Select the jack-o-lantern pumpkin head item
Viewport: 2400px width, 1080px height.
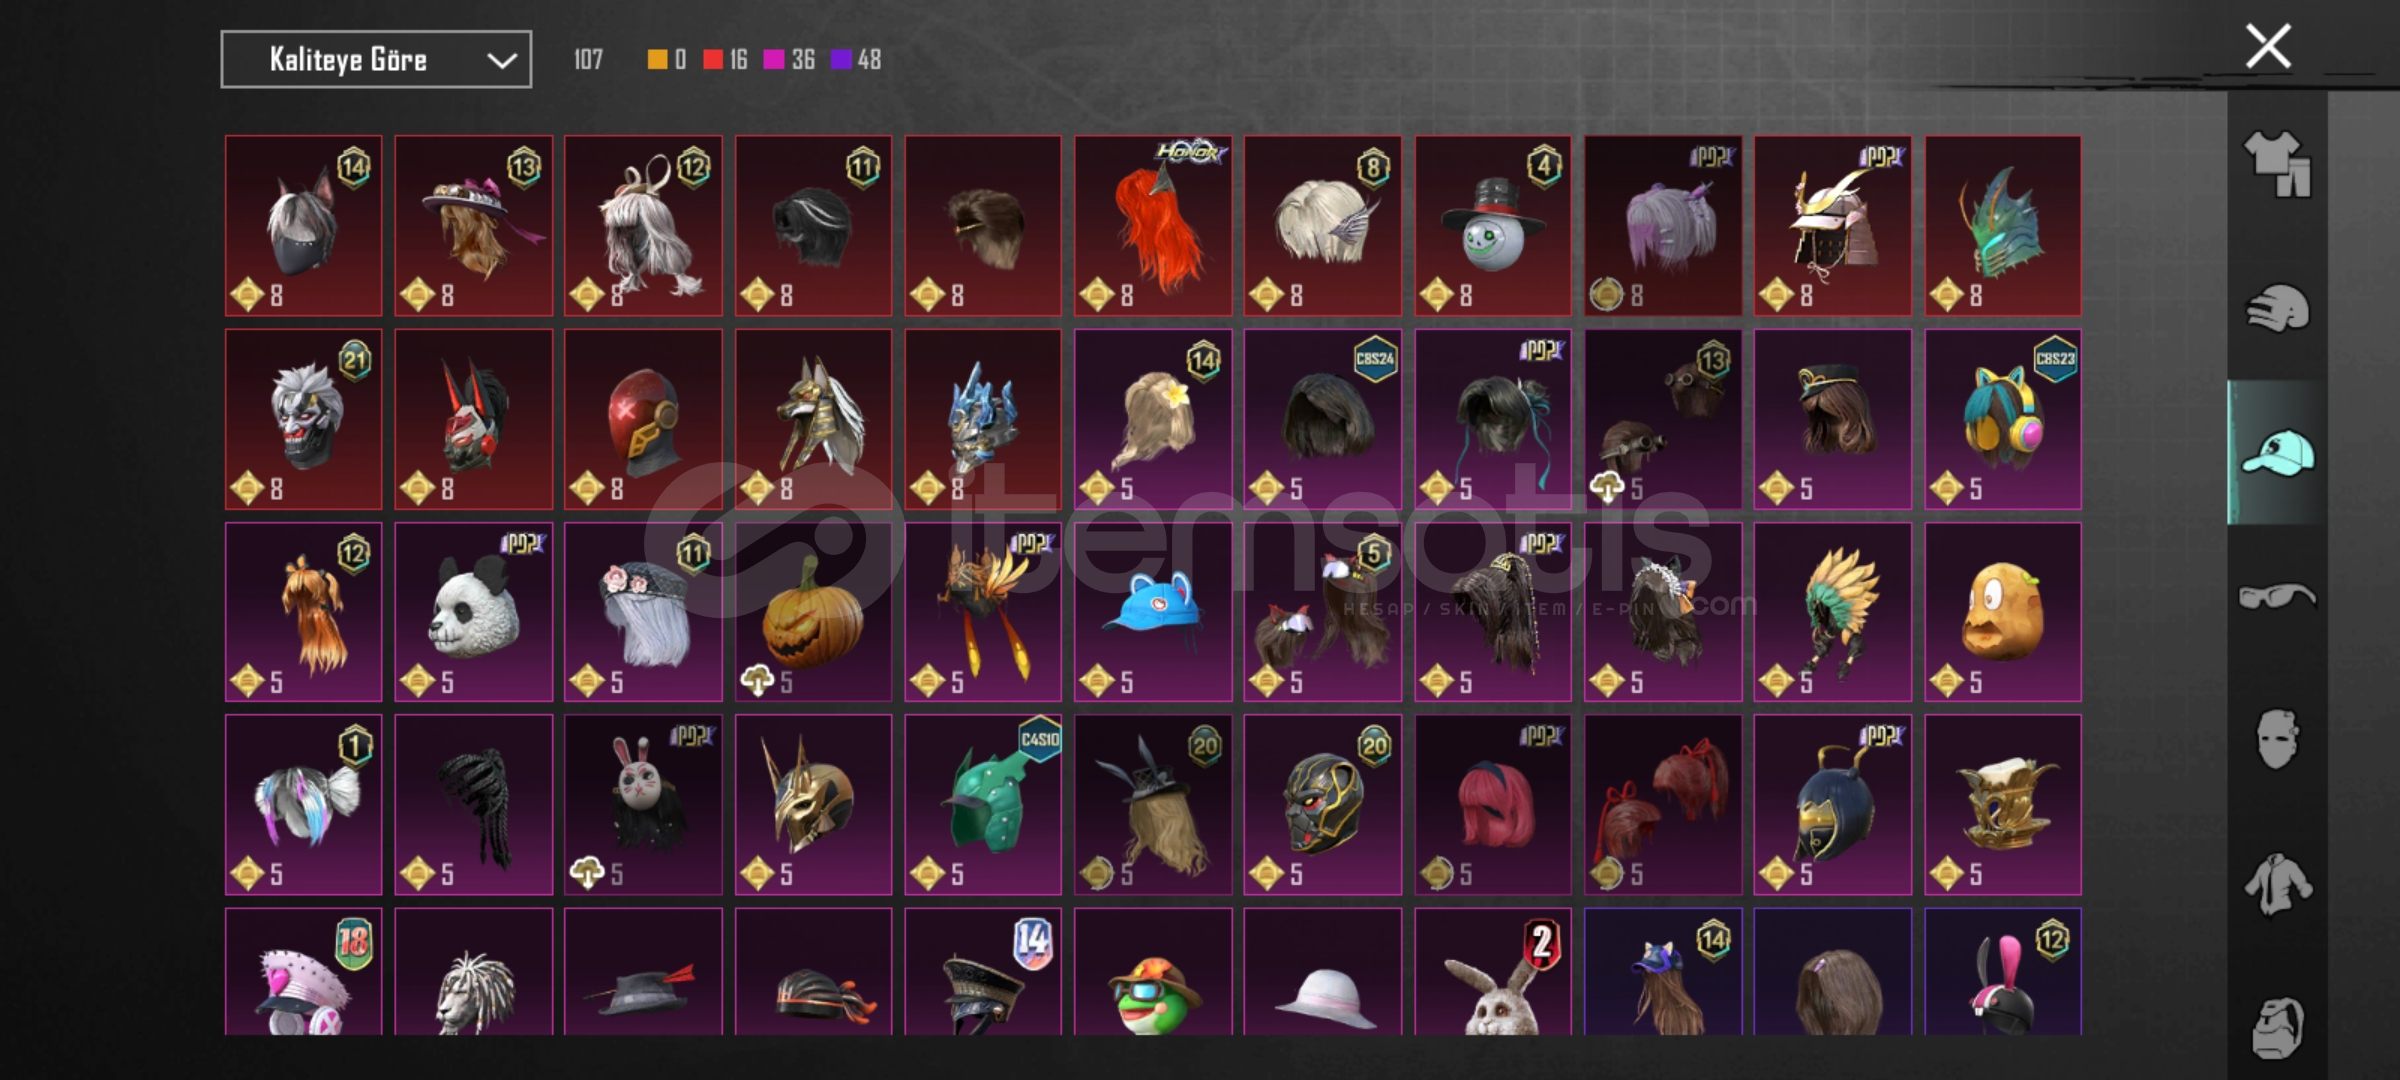click(813, 612)
